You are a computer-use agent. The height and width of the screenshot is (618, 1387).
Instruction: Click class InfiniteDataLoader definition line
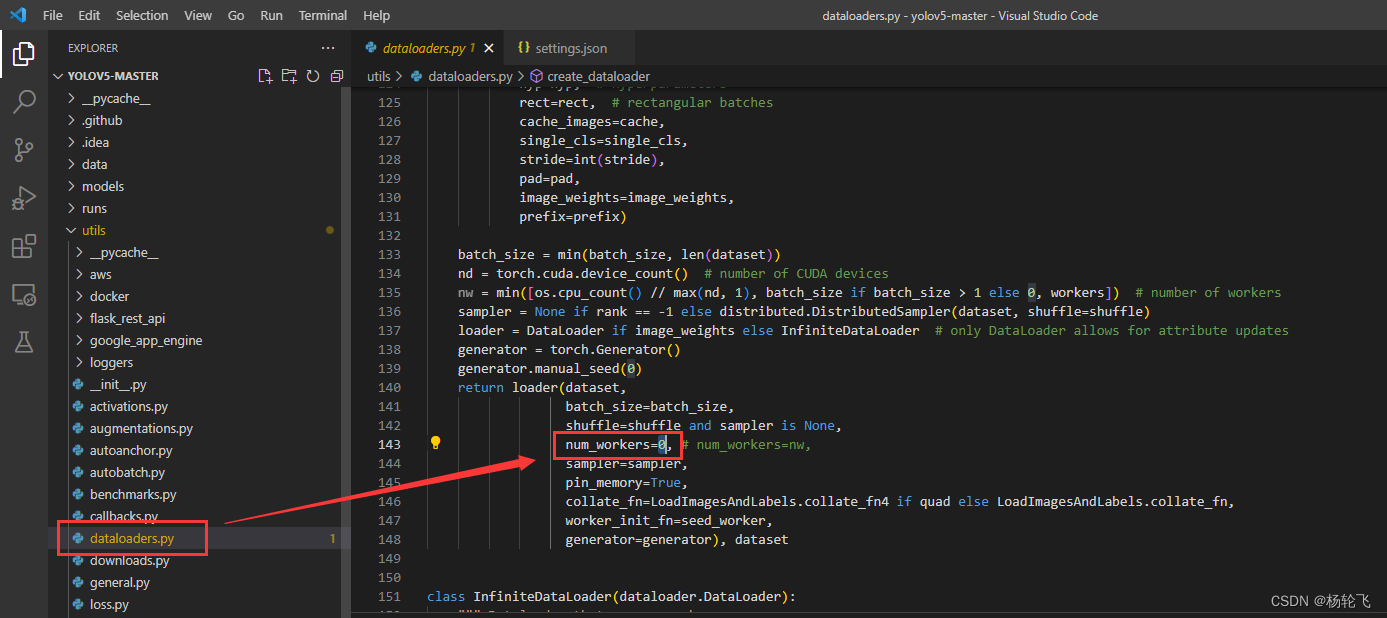pos(610,596)
